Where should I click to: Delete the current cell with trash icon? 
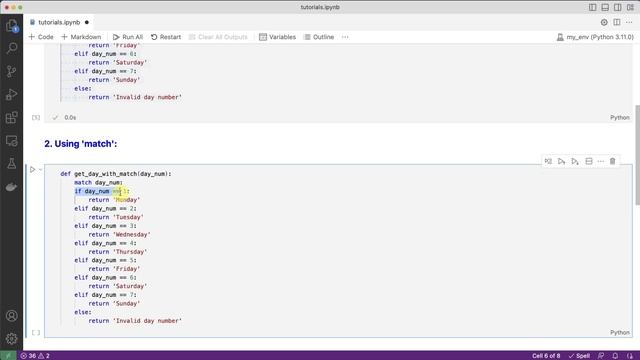tap(613, 161)
